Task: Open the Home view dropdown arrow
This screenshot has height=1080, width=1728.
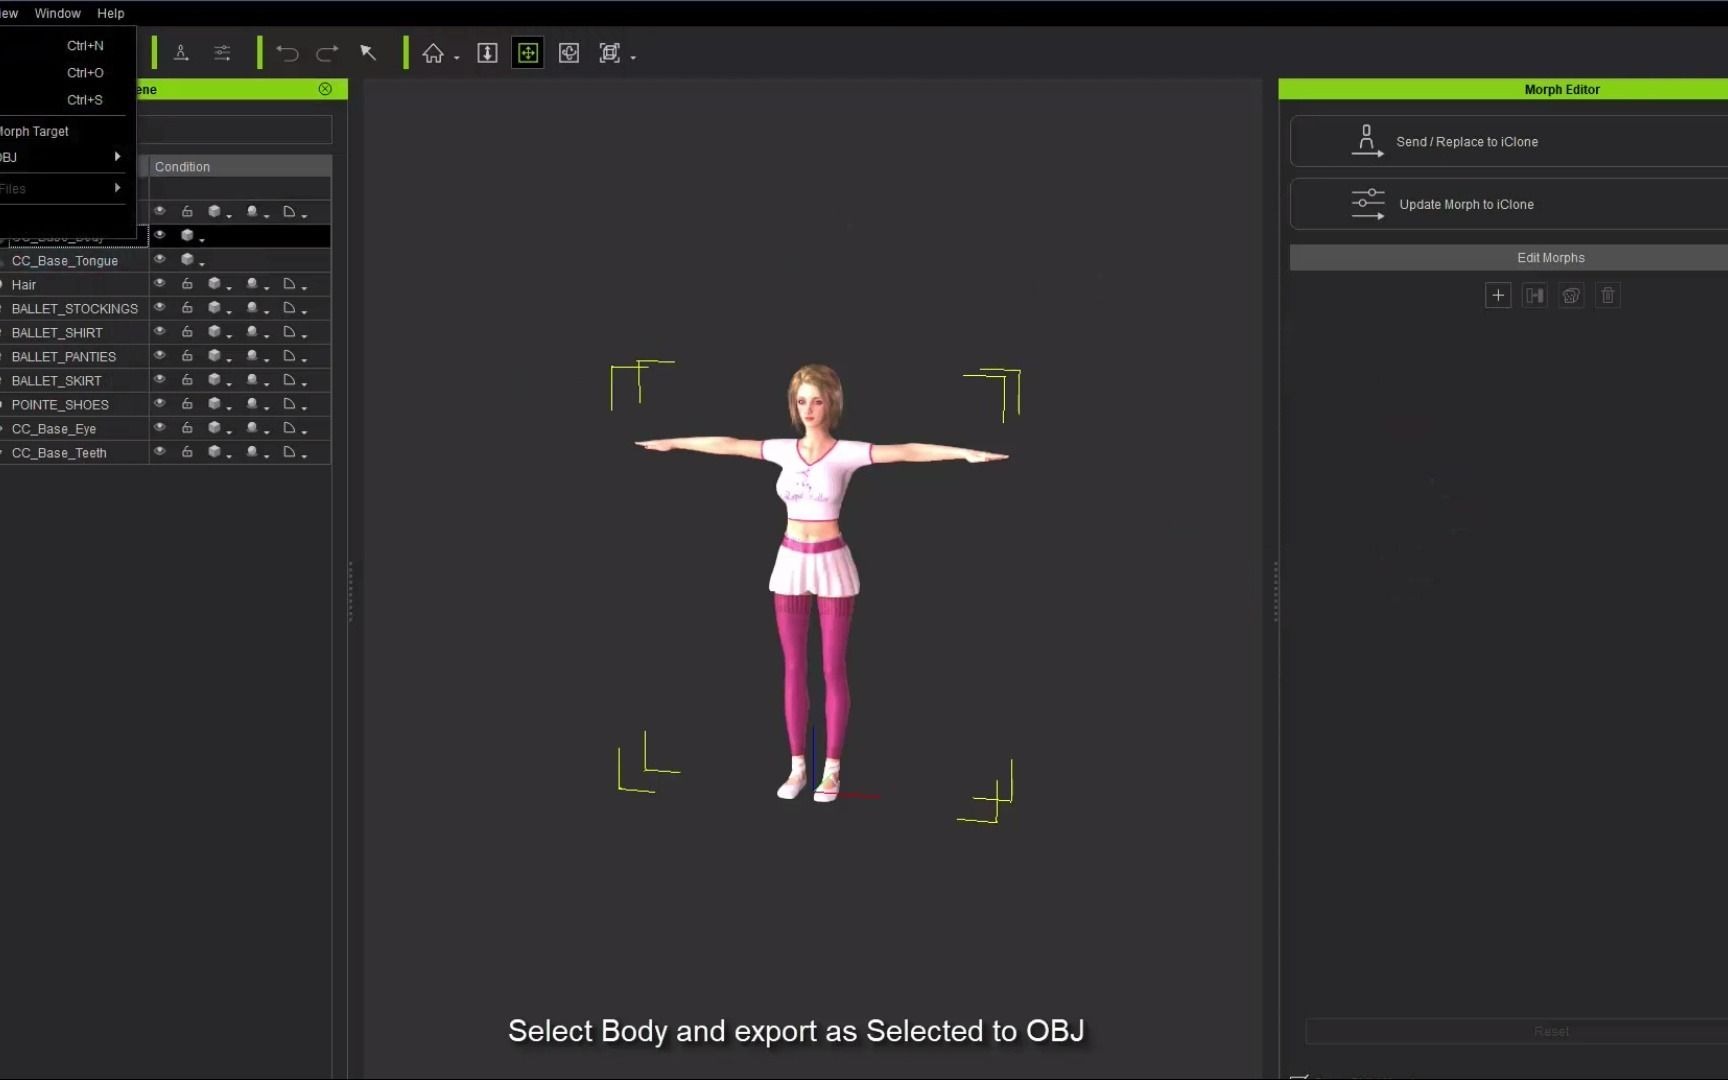Action: [457, 57]
